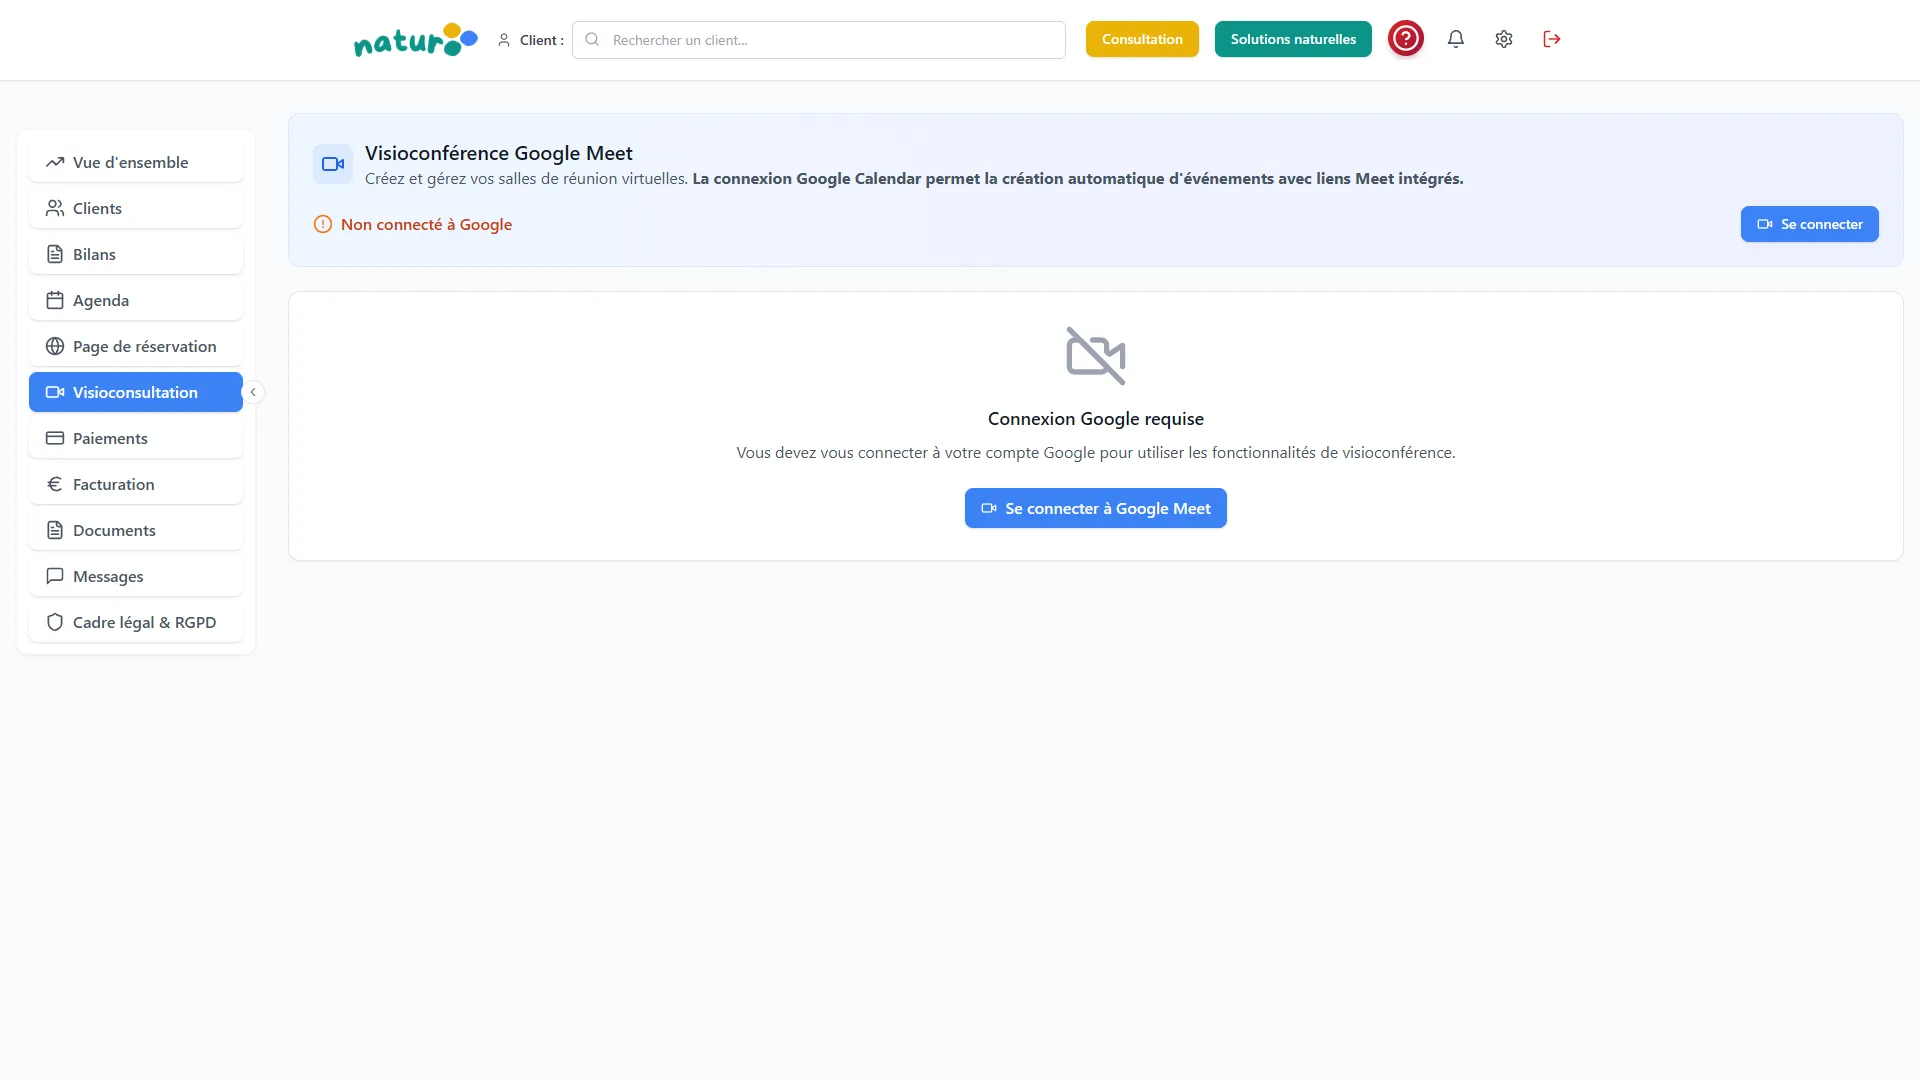Open settings gear icon
Screen dimensions: 1920x1080
[1504, 39]
